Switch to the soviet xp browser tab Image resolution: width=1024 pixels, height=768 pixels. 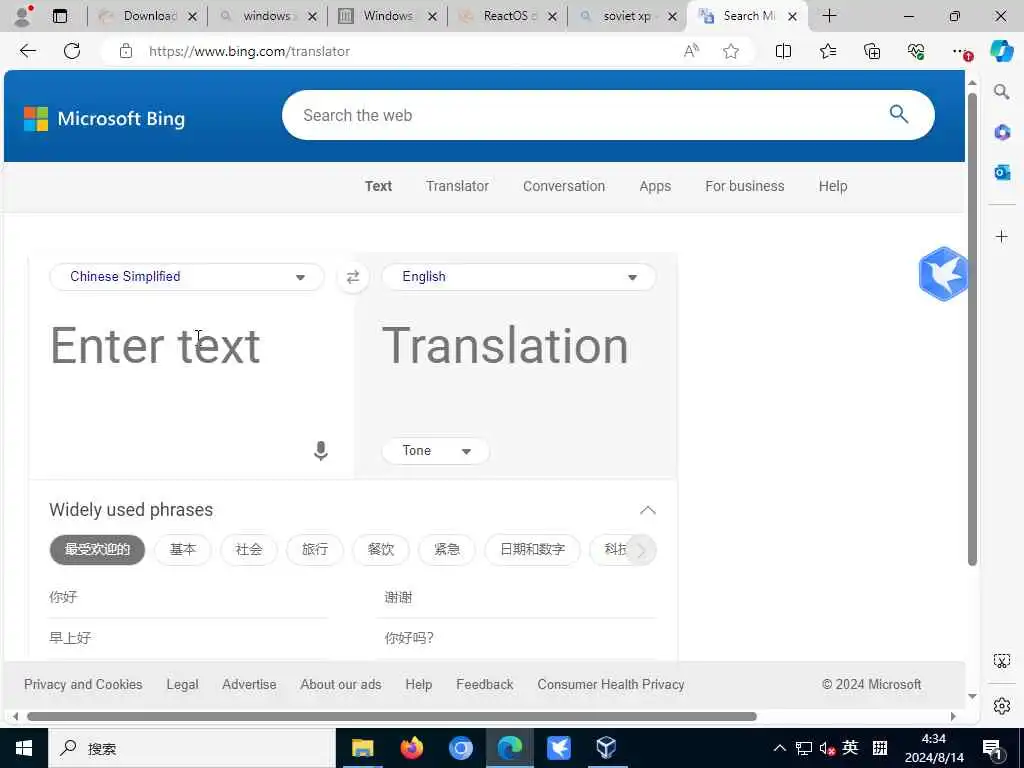(626, 16)
